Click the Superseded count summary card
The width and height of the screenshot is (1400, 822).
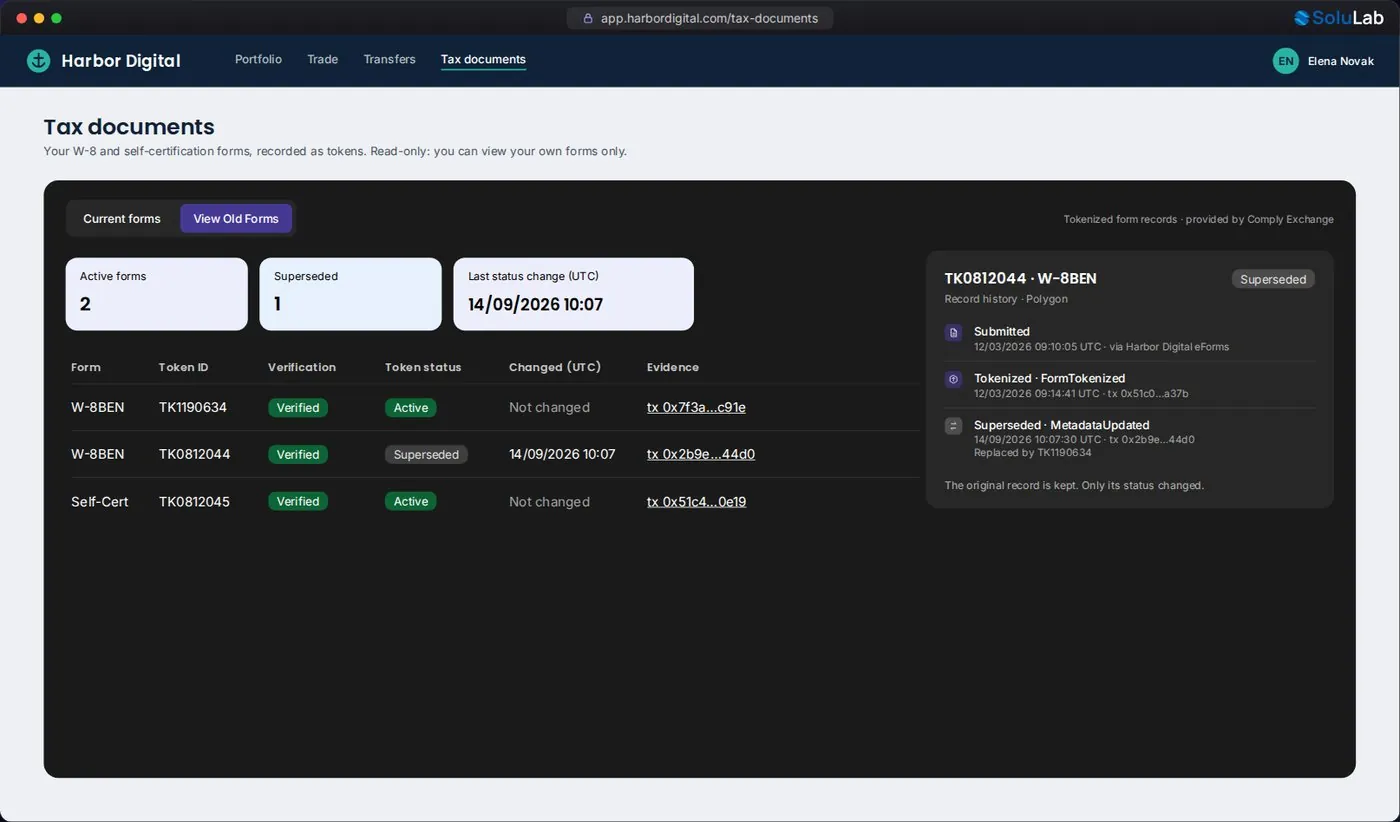(350, 294)
